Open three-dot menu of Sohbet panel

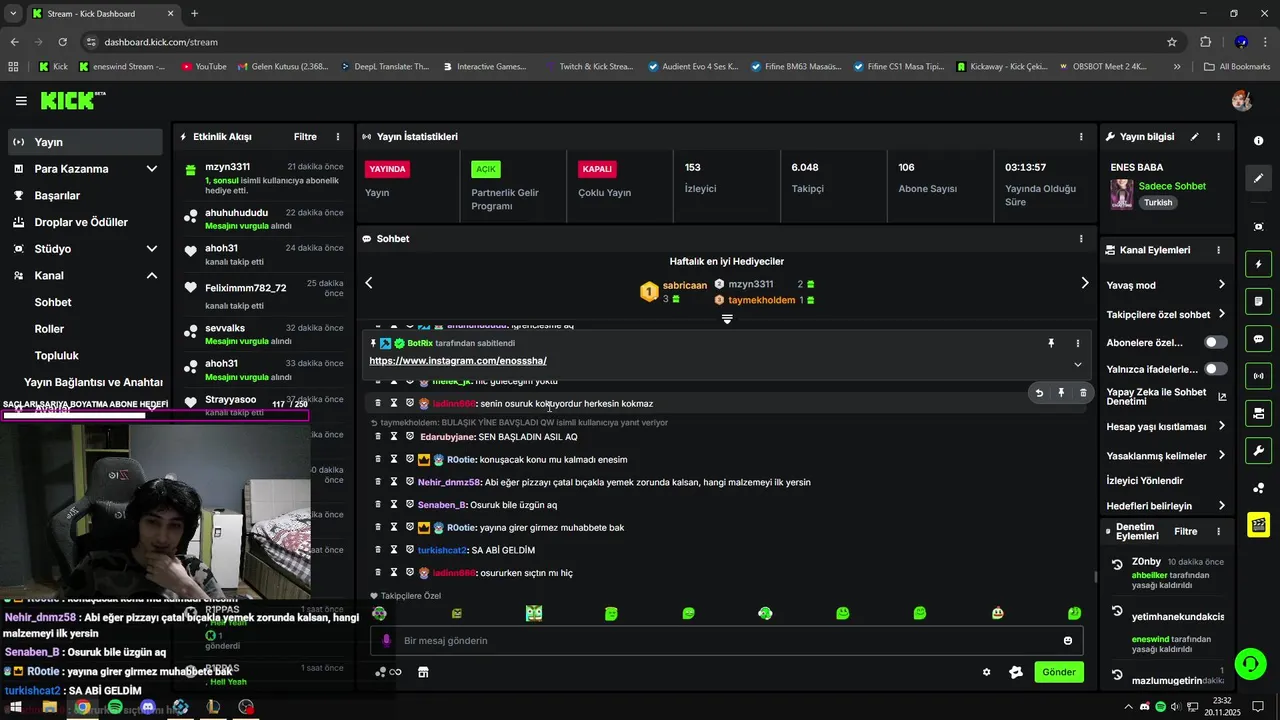coord(1081,239)
